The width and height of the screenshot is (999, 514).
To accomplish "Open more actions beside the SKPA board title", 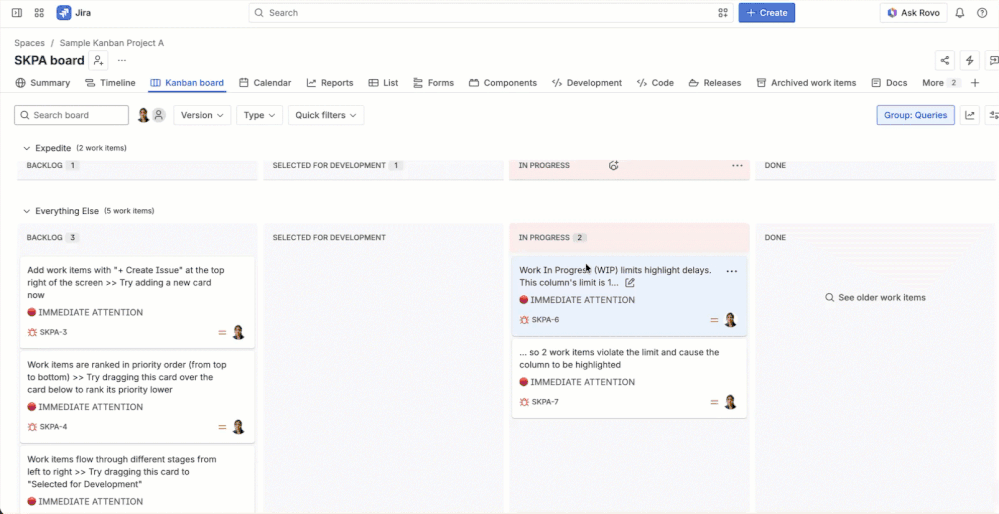I will pyautogui.click(x=122, y=61).
